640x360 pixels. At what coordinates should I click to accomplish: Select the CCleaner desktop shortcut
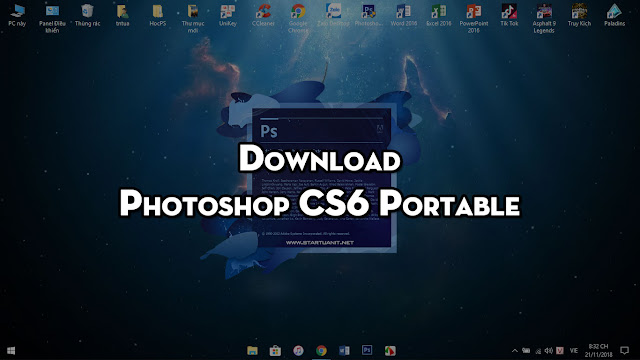click(263, 16)
